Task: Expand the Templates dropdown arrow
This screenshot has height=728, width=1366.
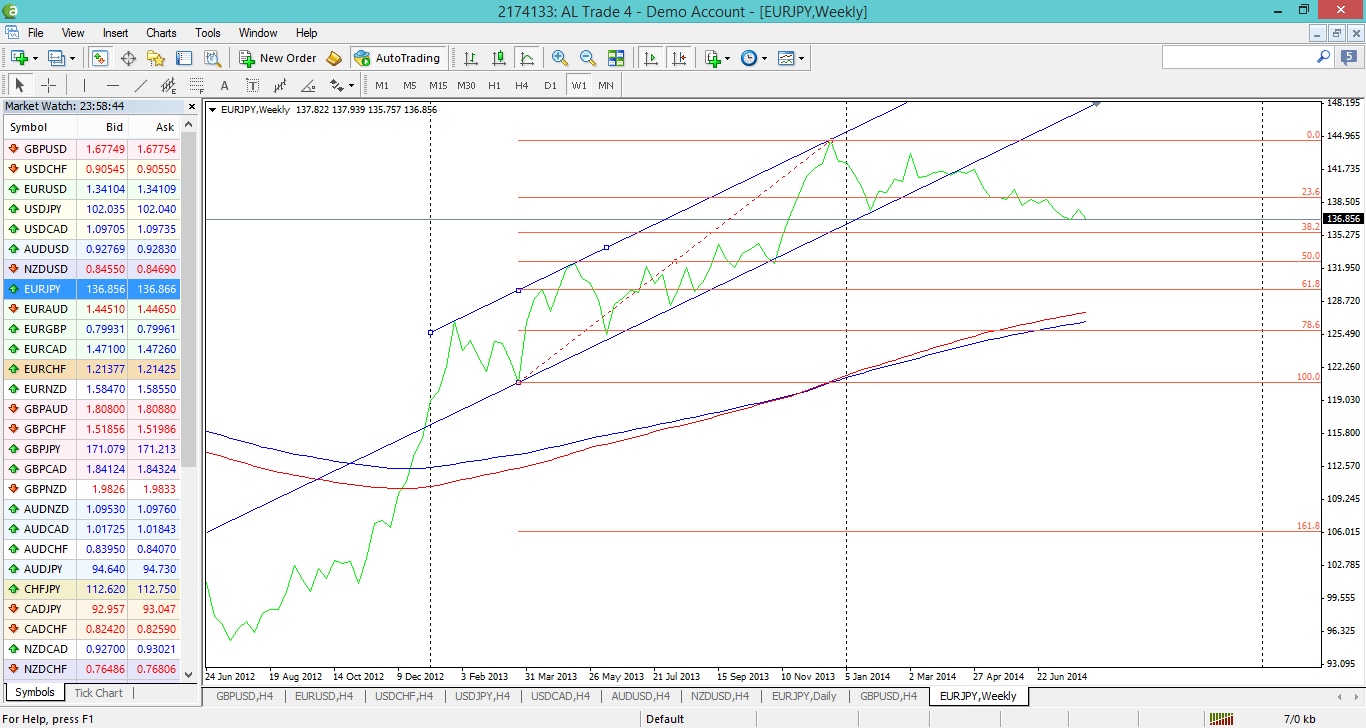Action: point(802,58)
